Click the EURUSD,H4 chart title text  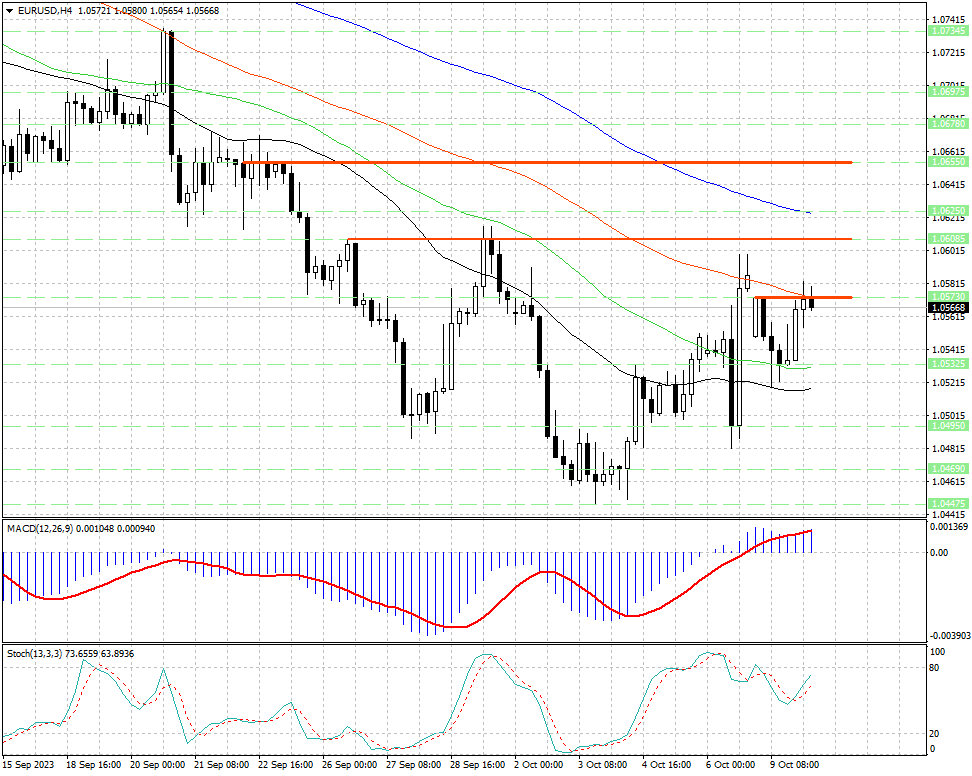[x=44, y=11]
